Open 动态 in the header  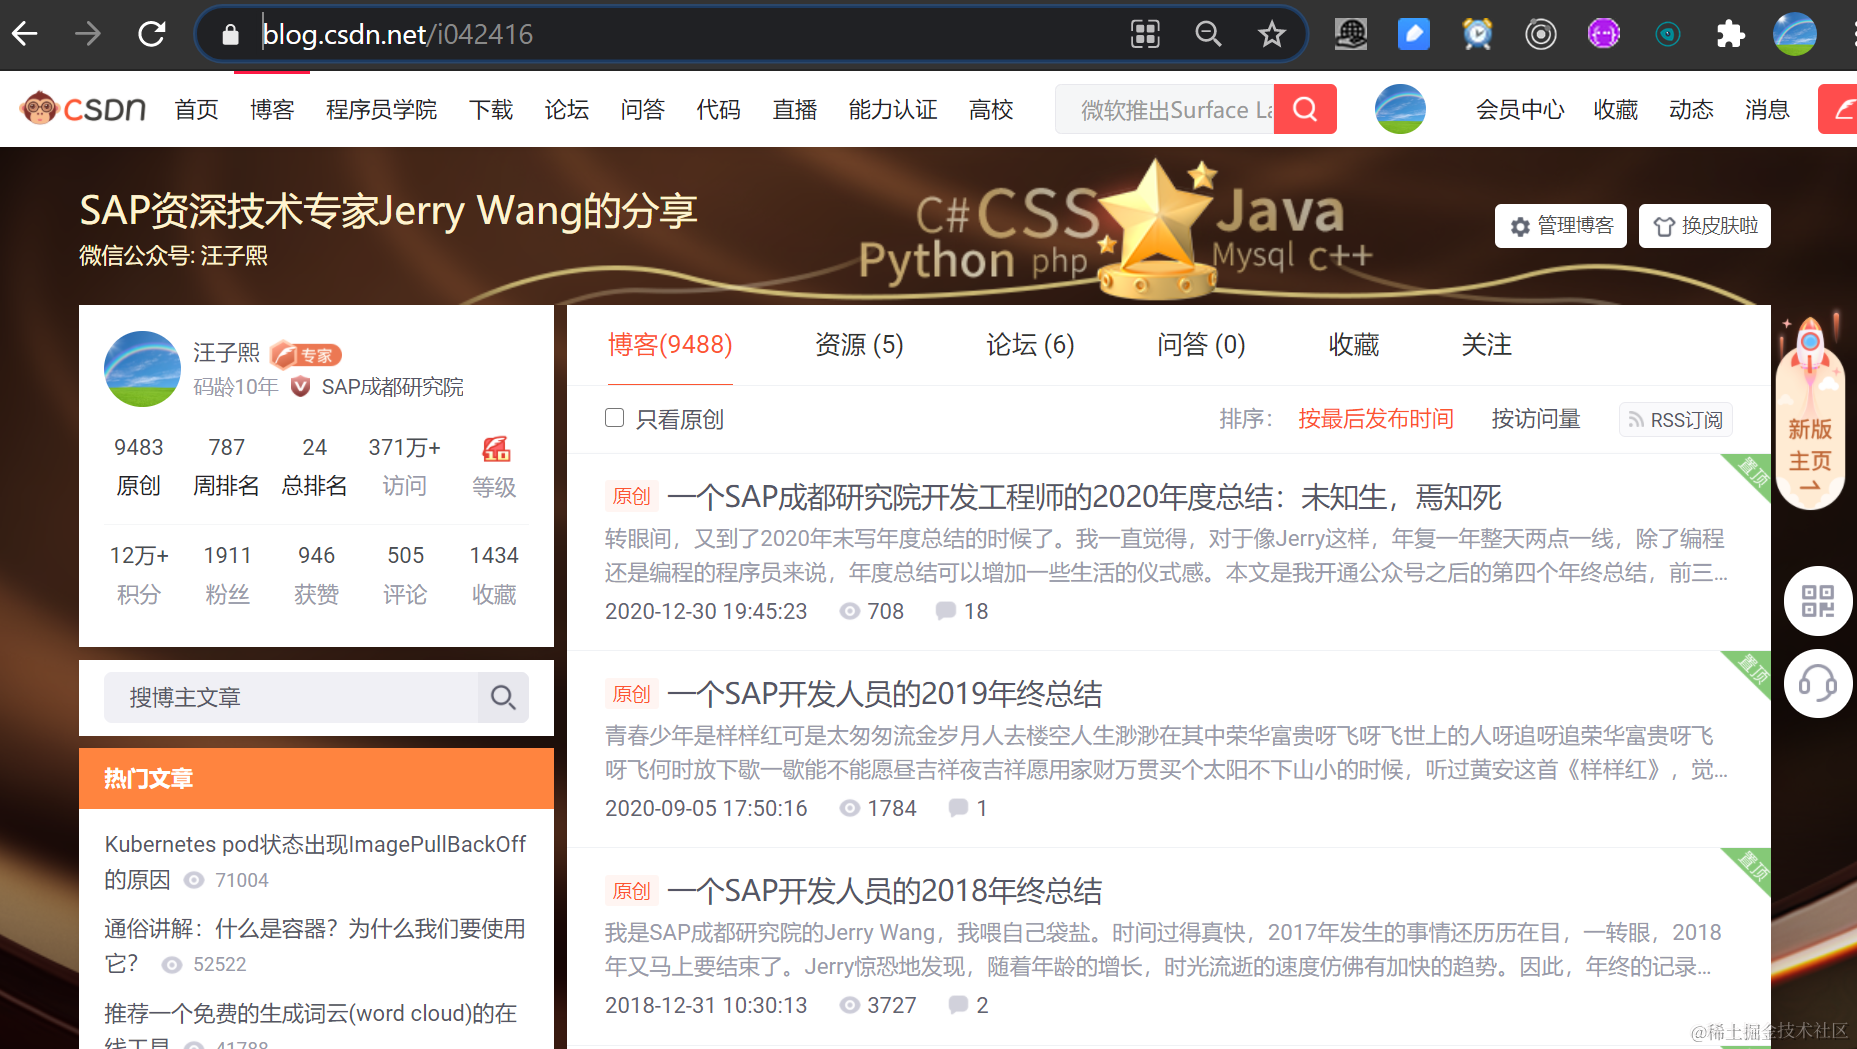[x=1691, y=109]
